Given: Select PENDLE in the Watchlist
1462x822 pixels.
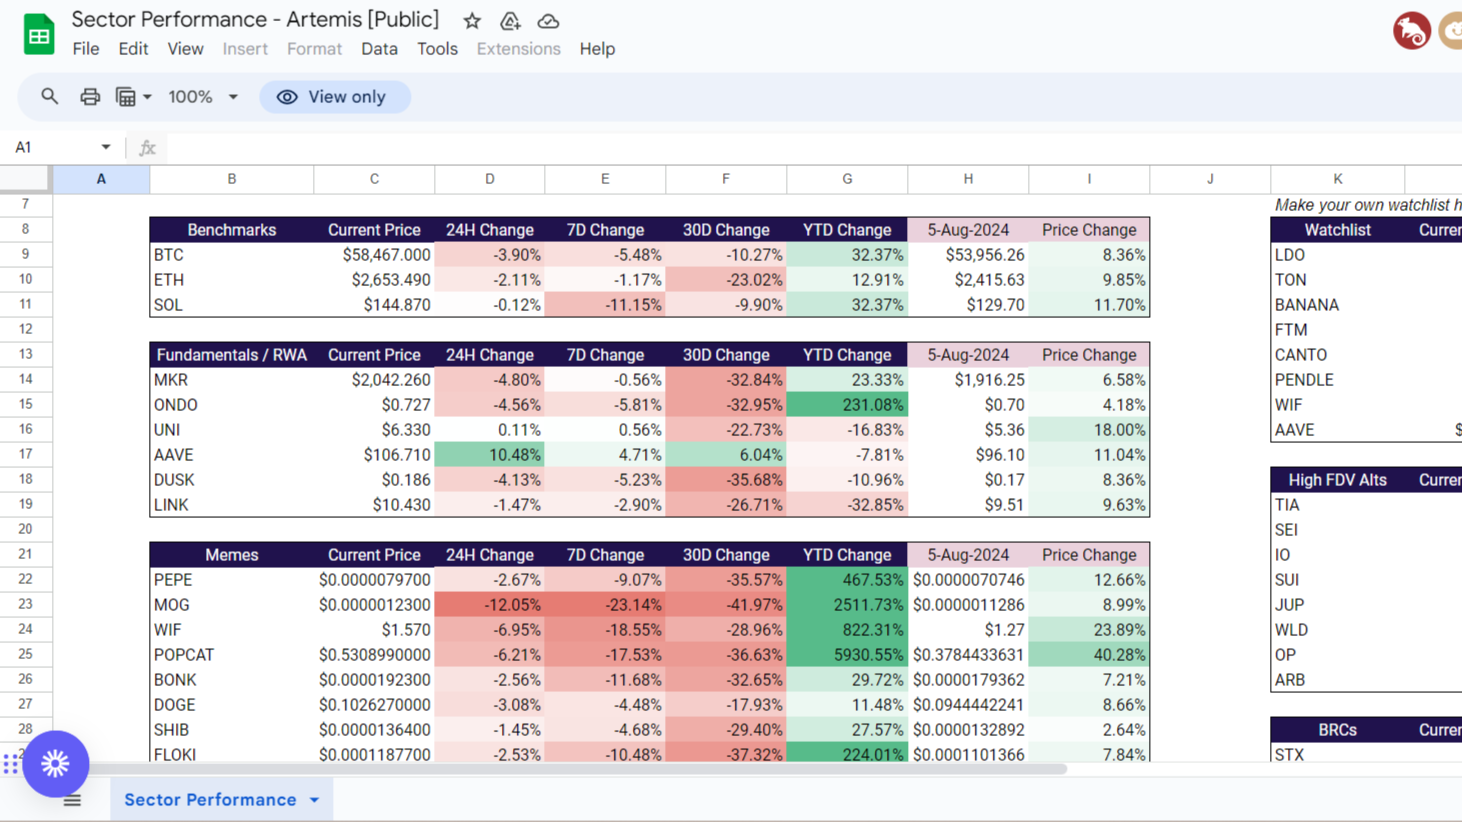Looking at the screenshot, I should (x=1338, y=380).
